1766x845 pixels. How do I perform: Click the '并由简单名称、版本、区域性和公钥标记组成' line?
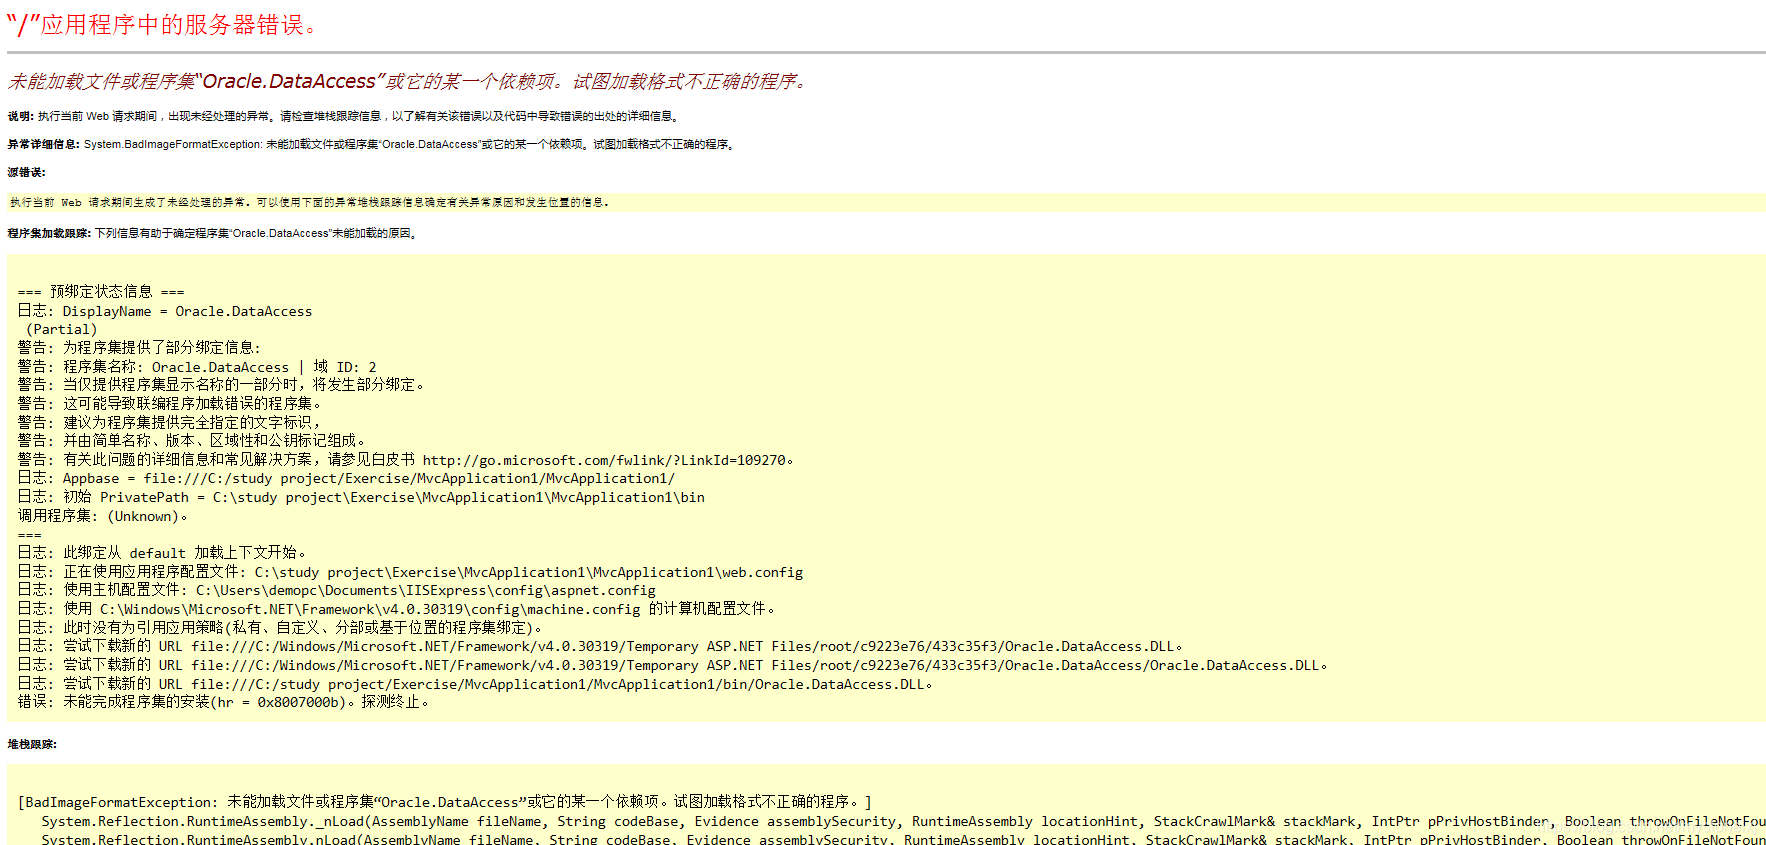[192, 441]
